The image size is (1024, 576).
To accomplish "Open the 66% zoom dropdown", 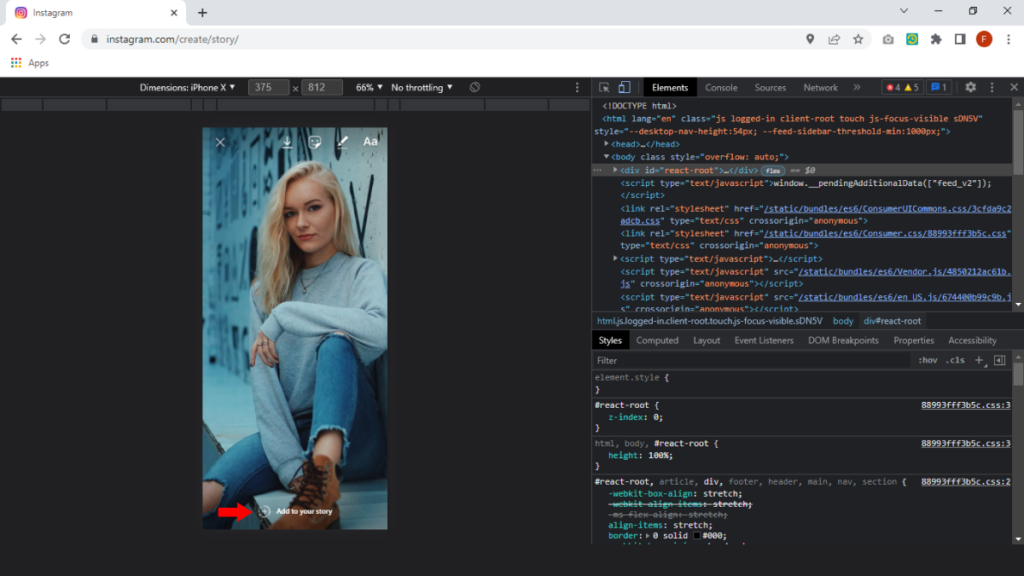I will 369,88.
